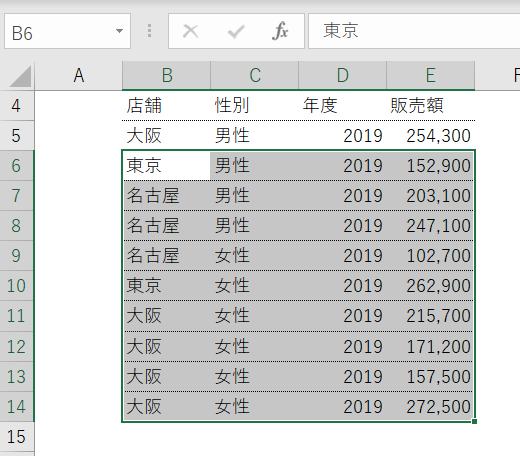Click the fill handle of the selected range
520x456 pixels.
(x=474, y=421)
